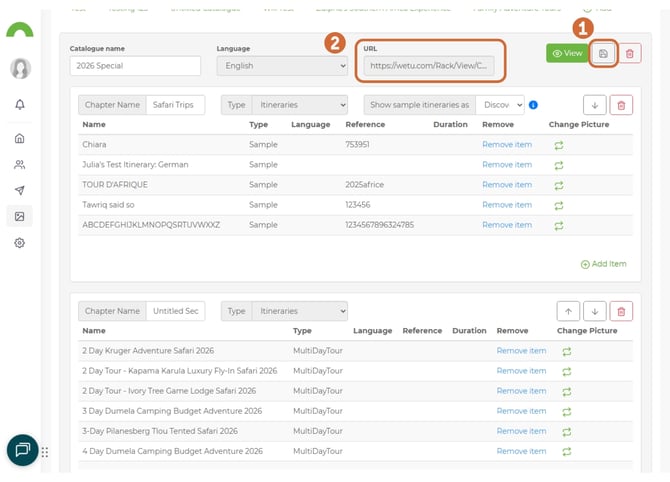This screenshot has height=482, width=670.
Task: Click the save catalogue disk icon
Action: (603, 54)
